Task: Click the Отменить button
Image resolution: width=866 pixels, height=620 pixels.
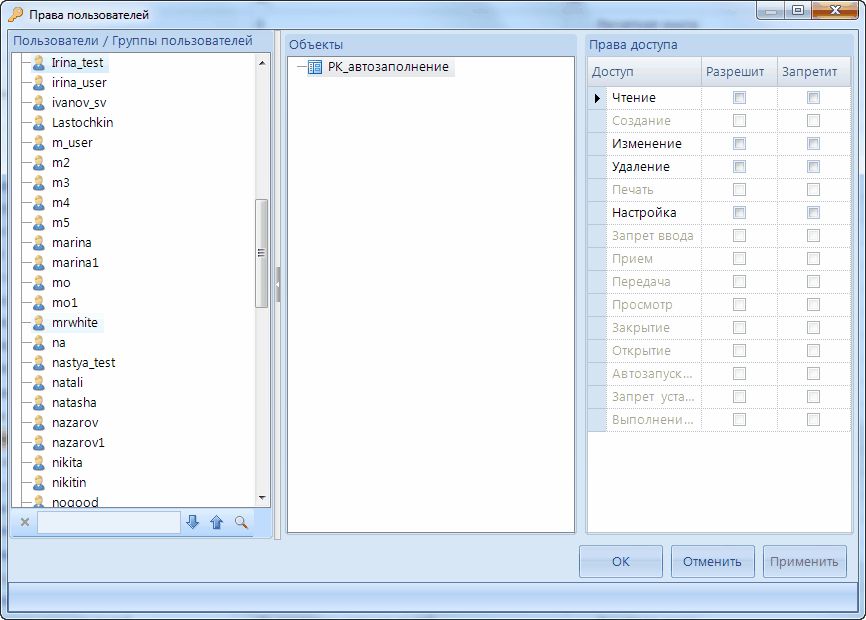Action: coord(712,561)
